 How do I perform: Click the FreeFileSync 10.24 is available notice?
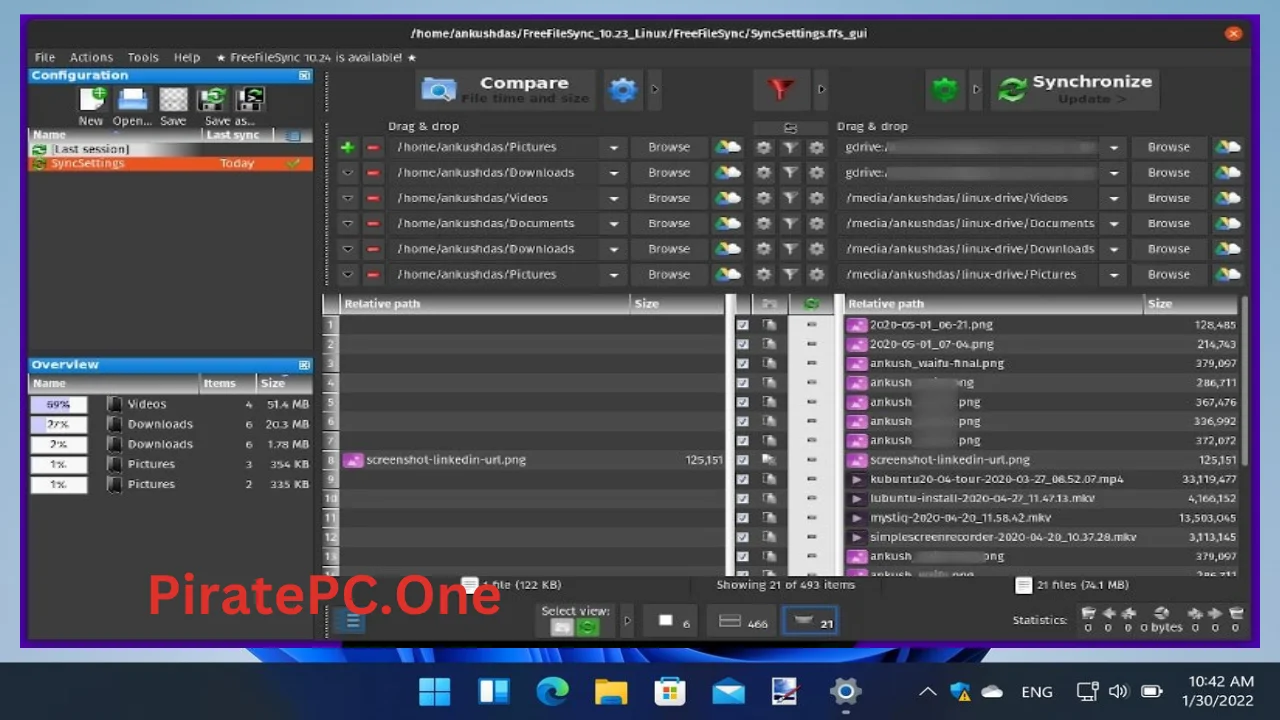316,57
